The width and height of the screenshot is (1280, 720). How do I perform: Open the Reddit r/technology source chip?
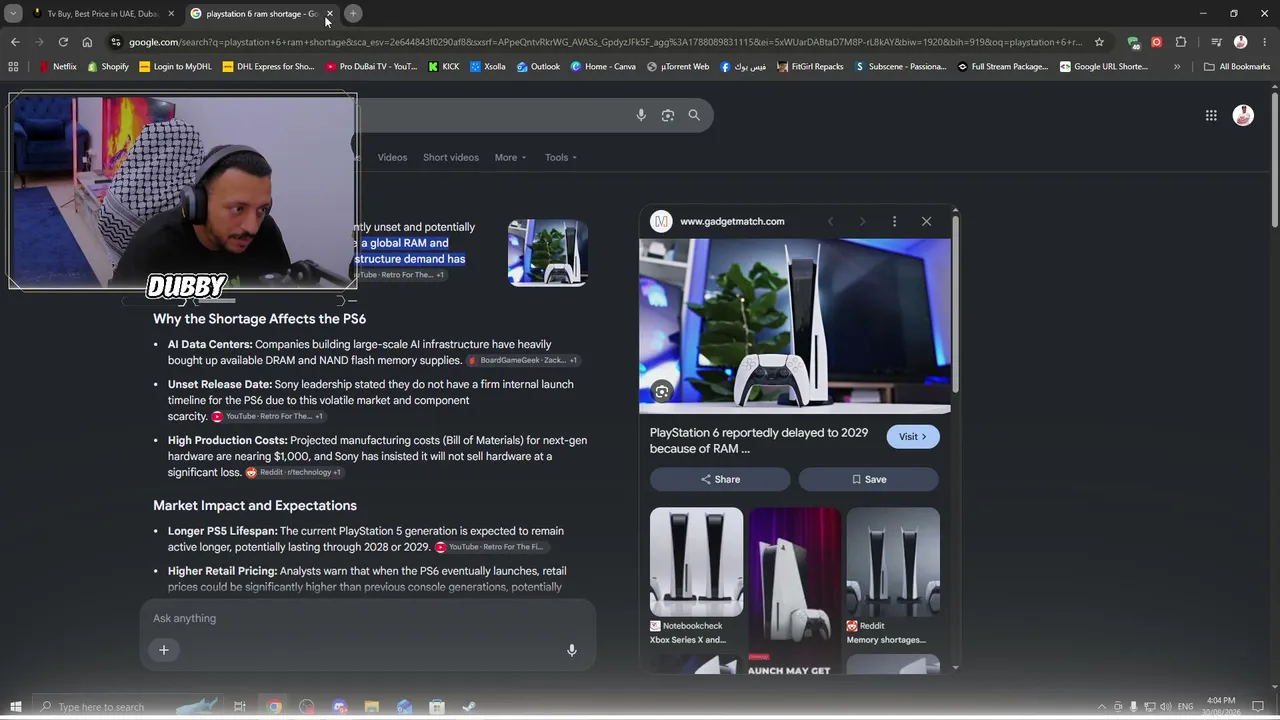pos(294,472)
